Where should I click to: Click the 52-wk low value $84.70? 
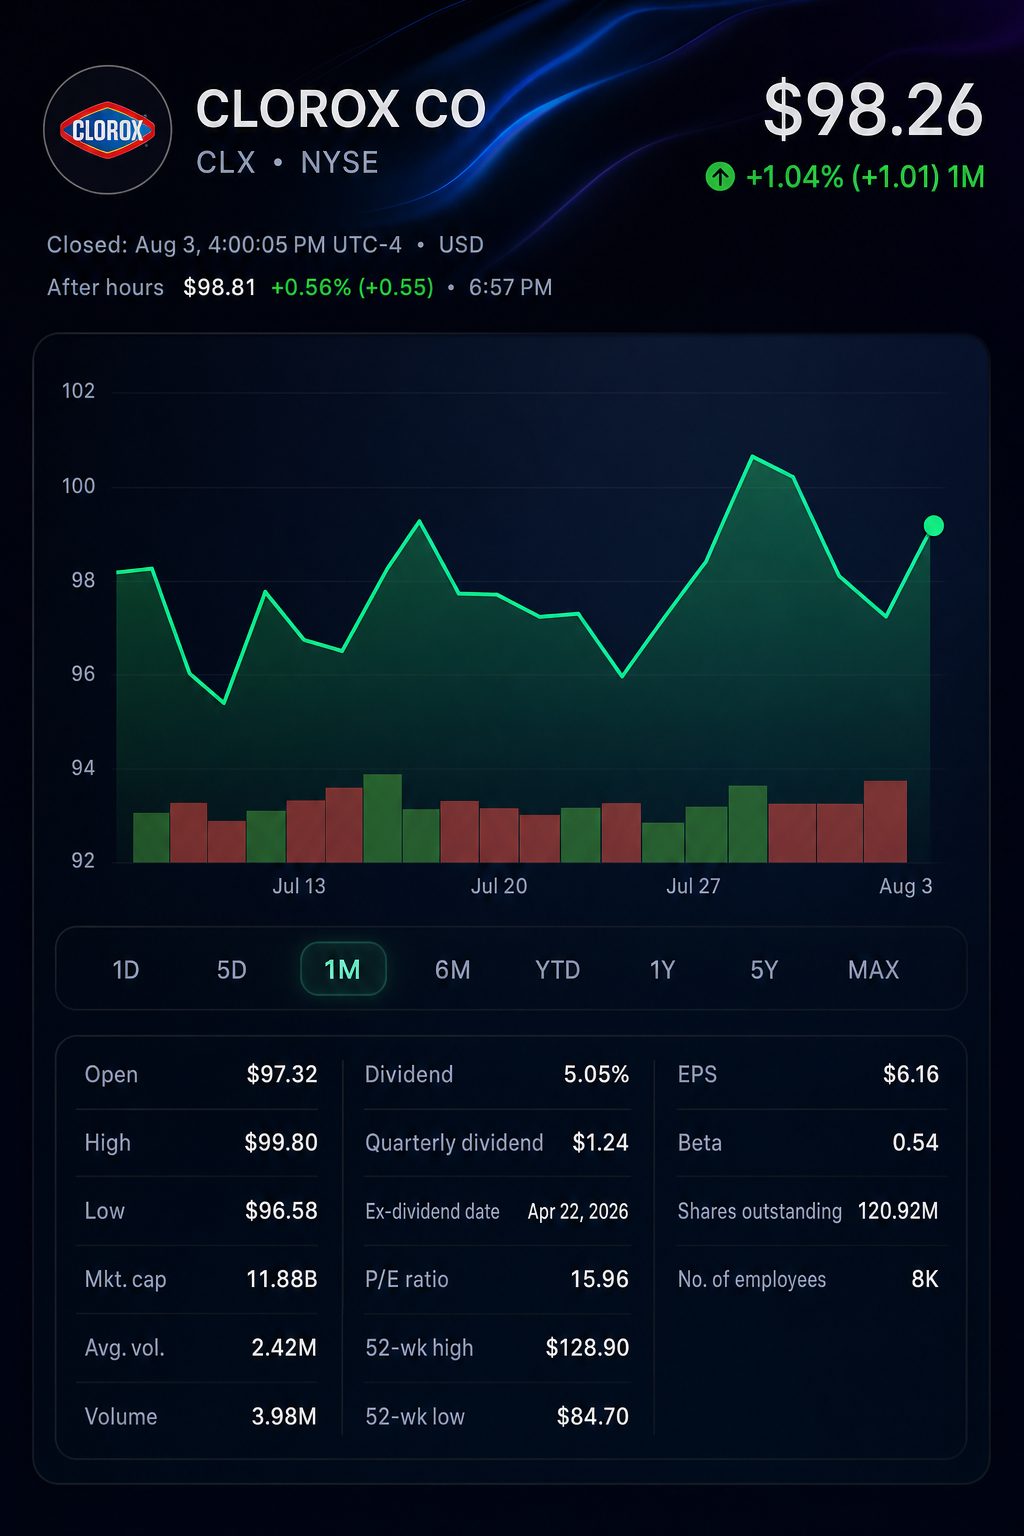592,1416
